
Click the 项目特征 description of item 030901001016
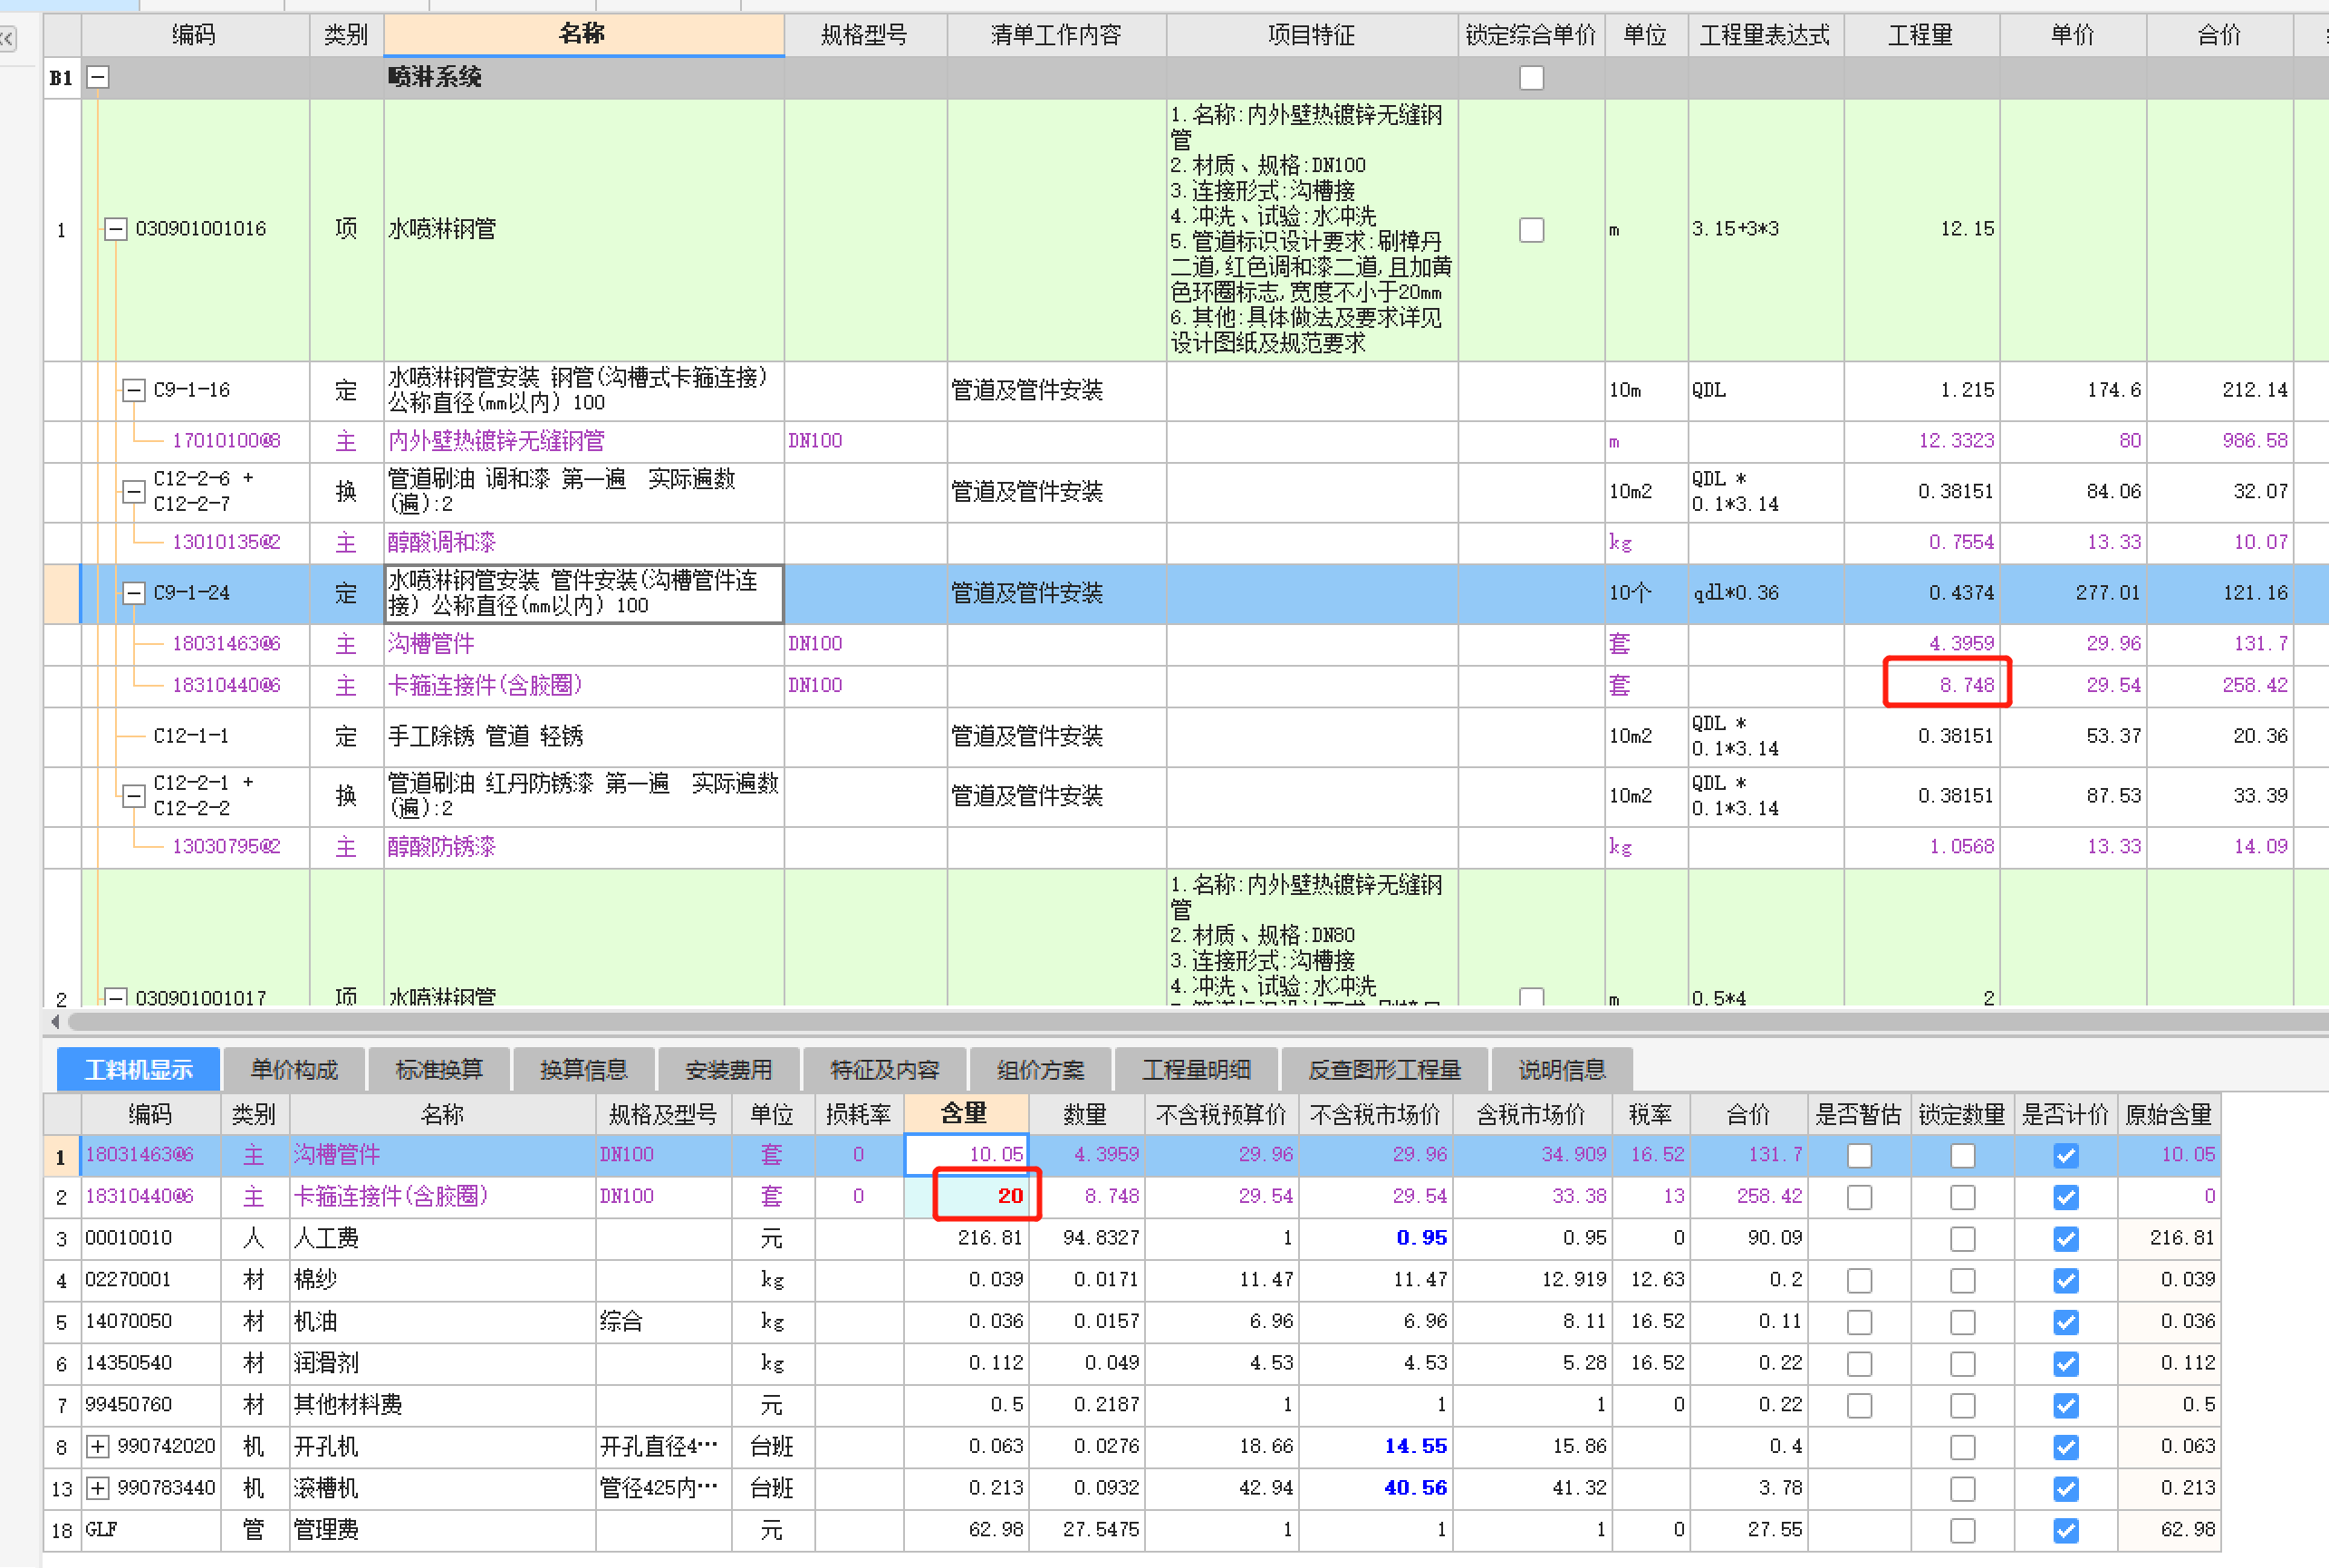pos(1311,229)
